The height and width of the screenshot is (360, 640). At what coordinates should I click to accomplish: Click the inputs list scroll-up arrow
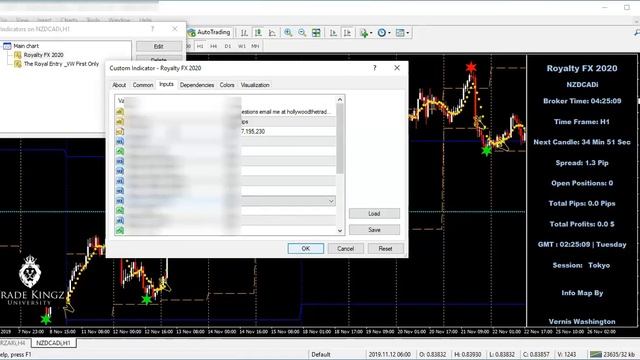pyautogui.click(x=340, y=100)
